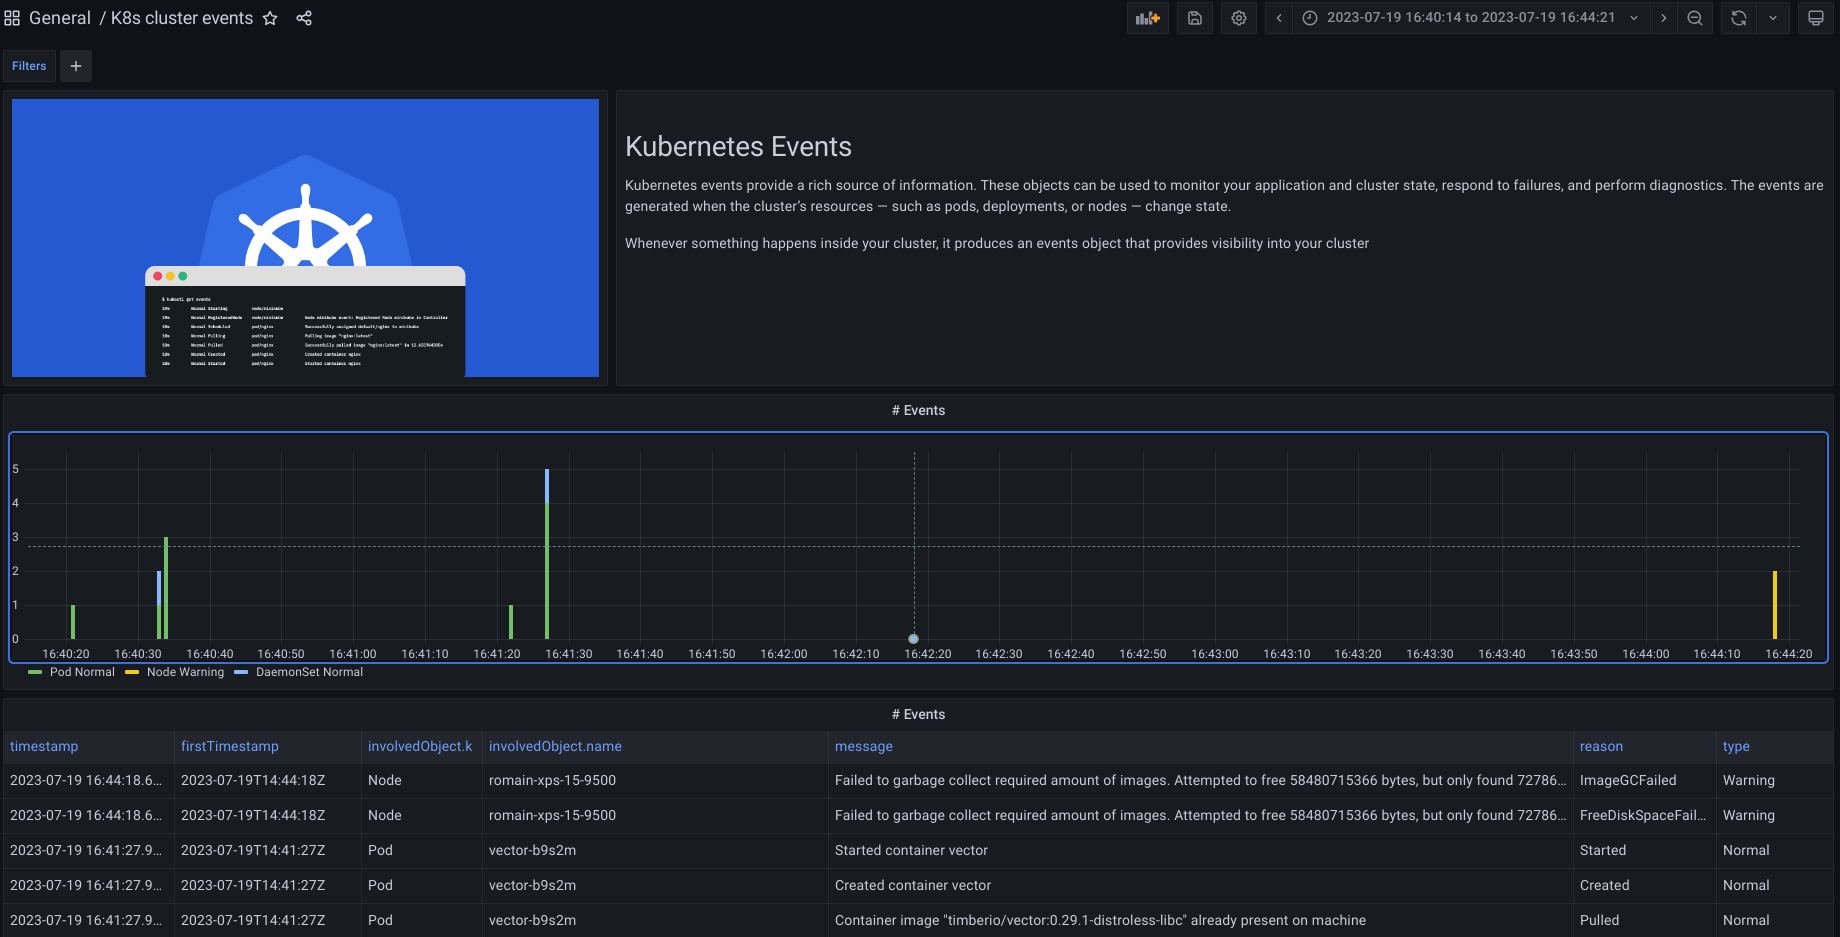Open dashboard settings gear
The image size is (1840, 937).
[1239, 18]
